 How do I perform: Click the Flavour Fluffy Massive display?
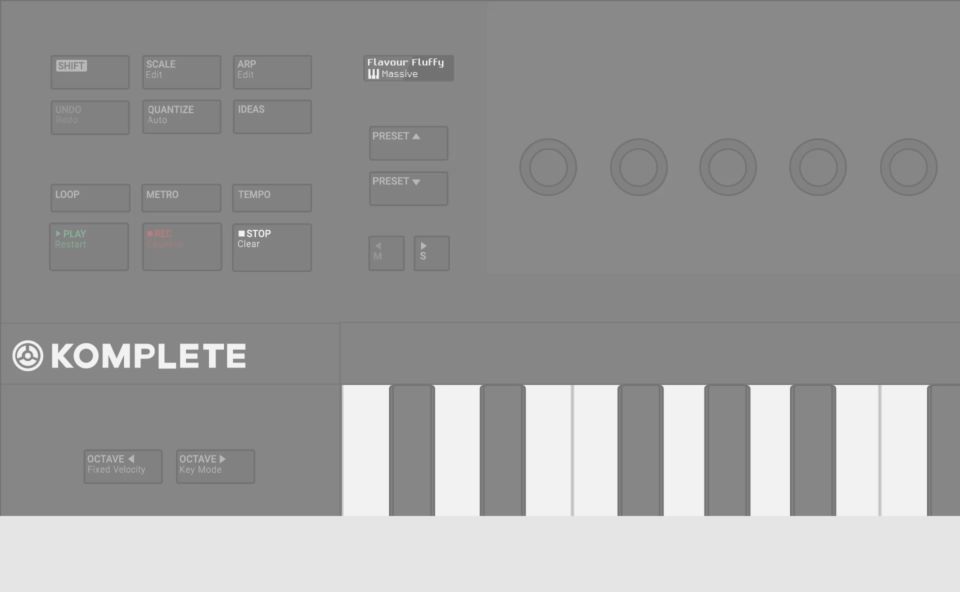[x=408, y=69]
